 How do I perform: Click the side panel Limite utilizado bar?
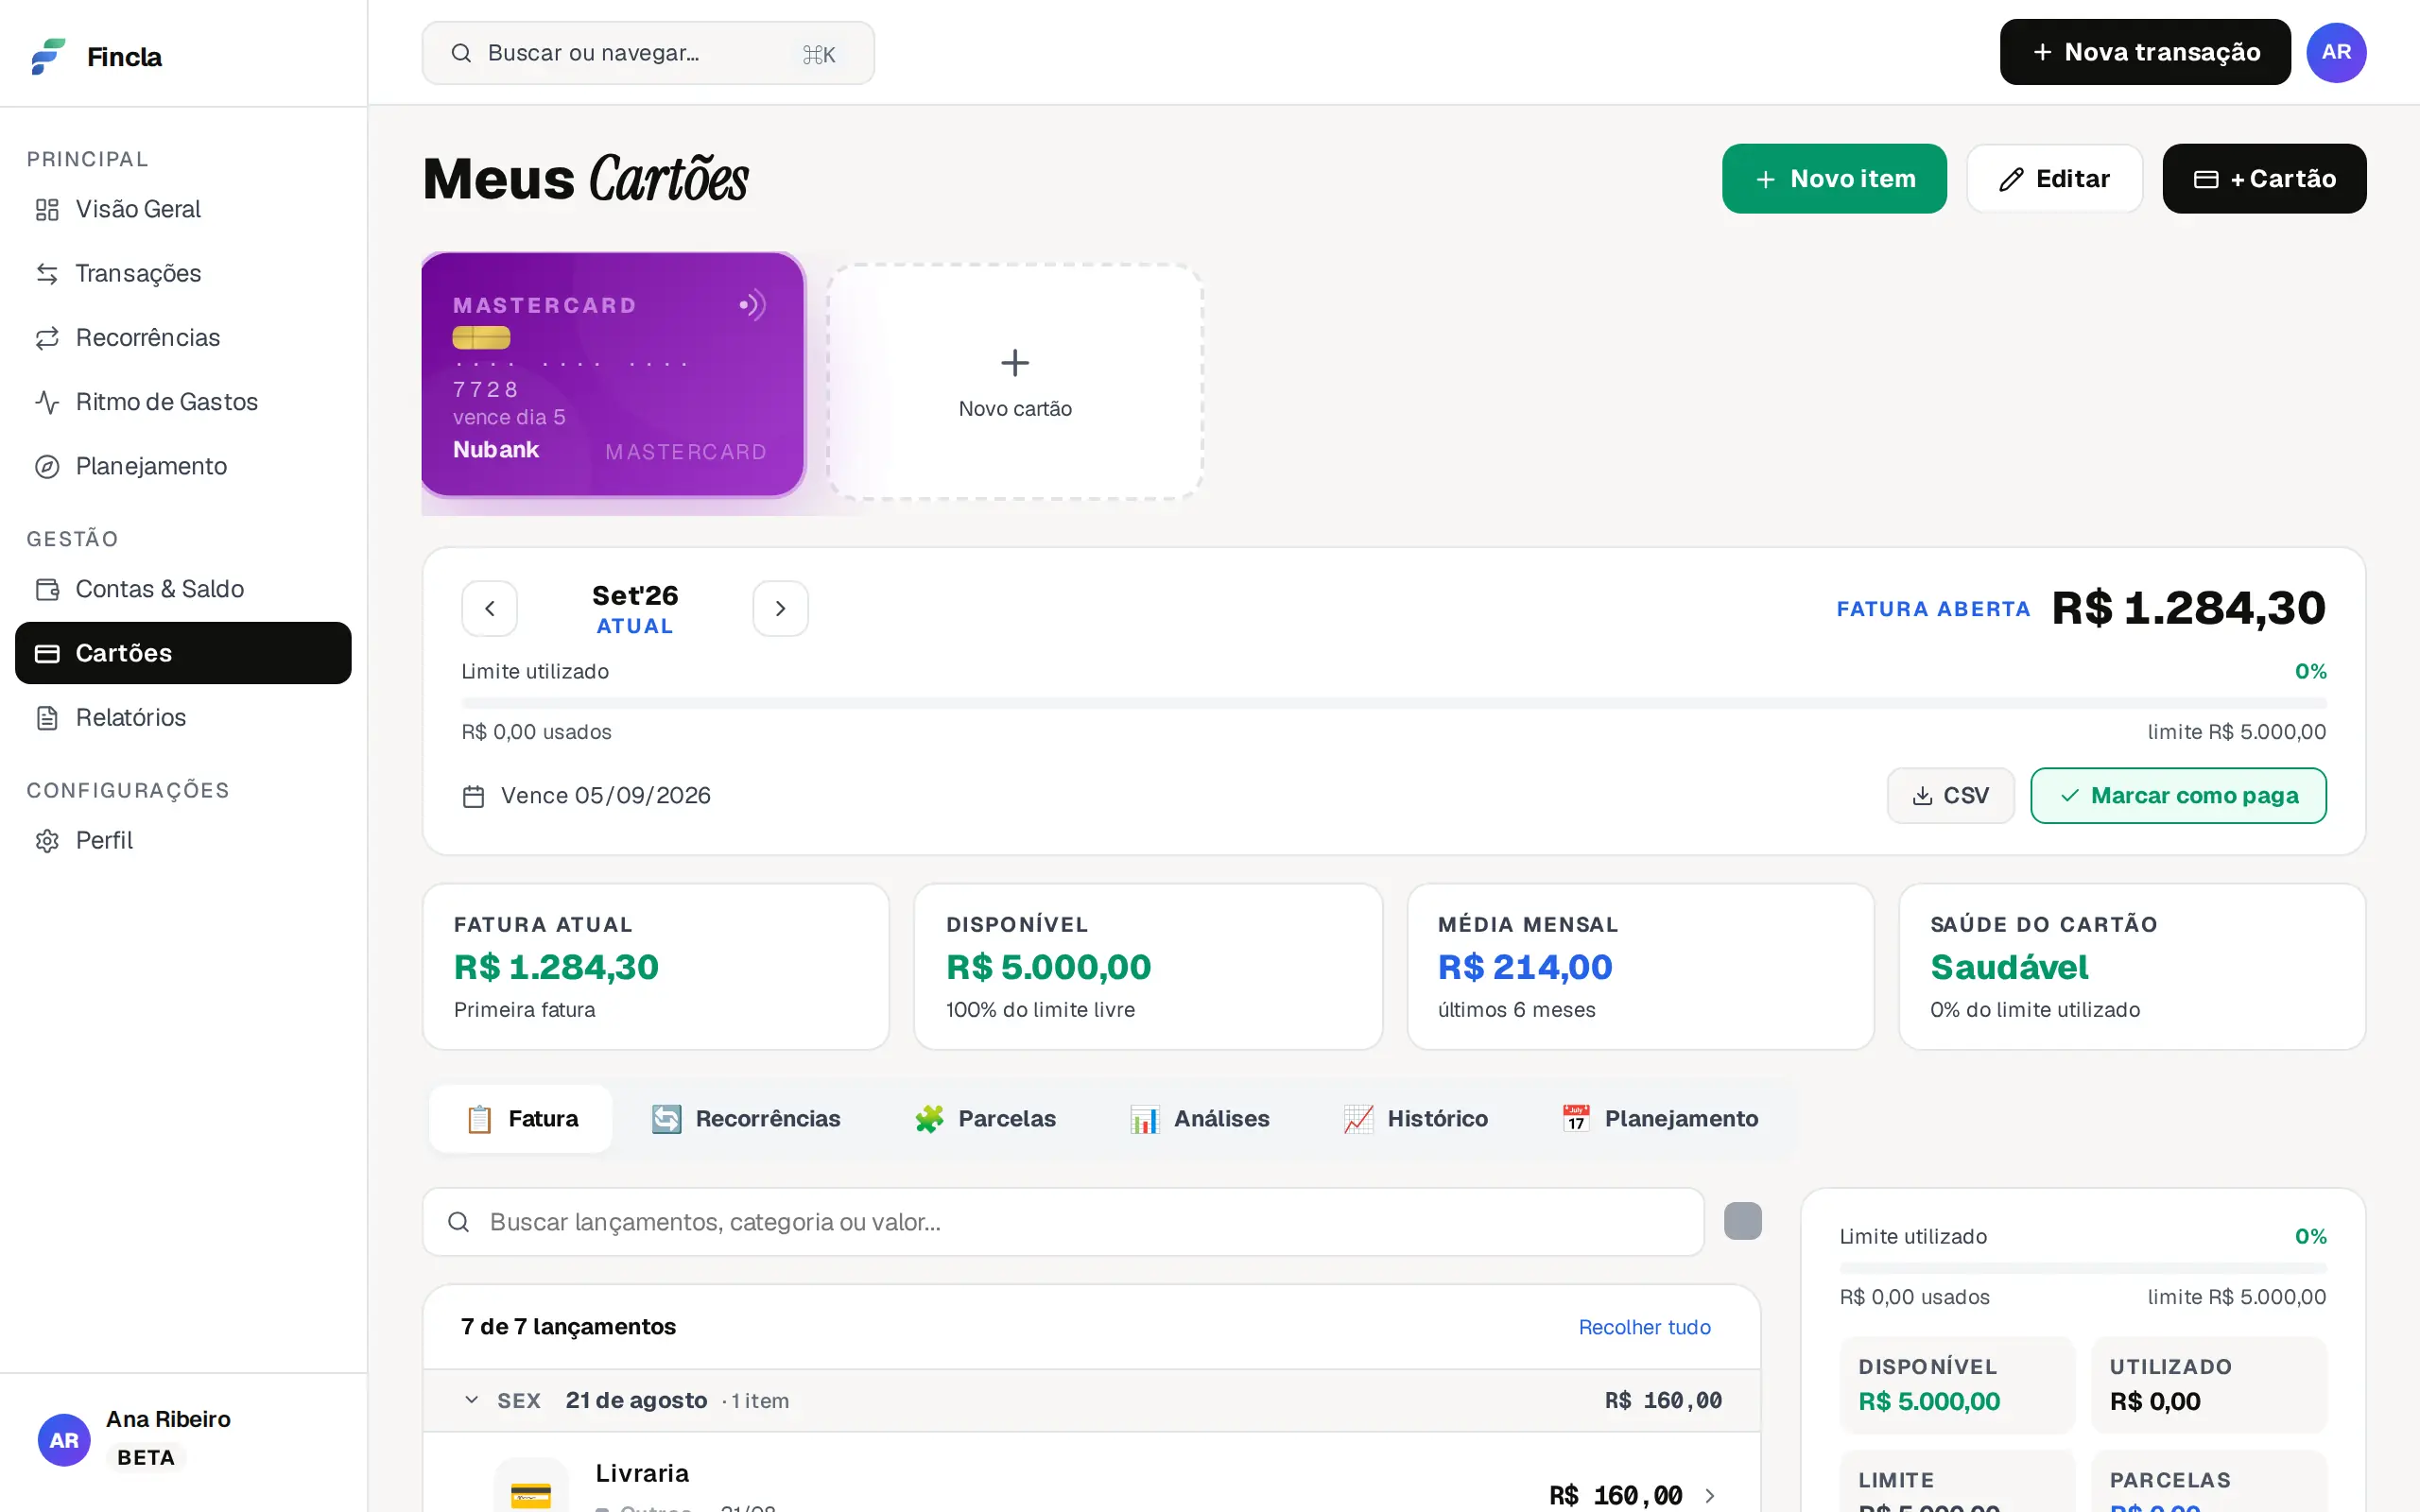pos(2083,1268)
